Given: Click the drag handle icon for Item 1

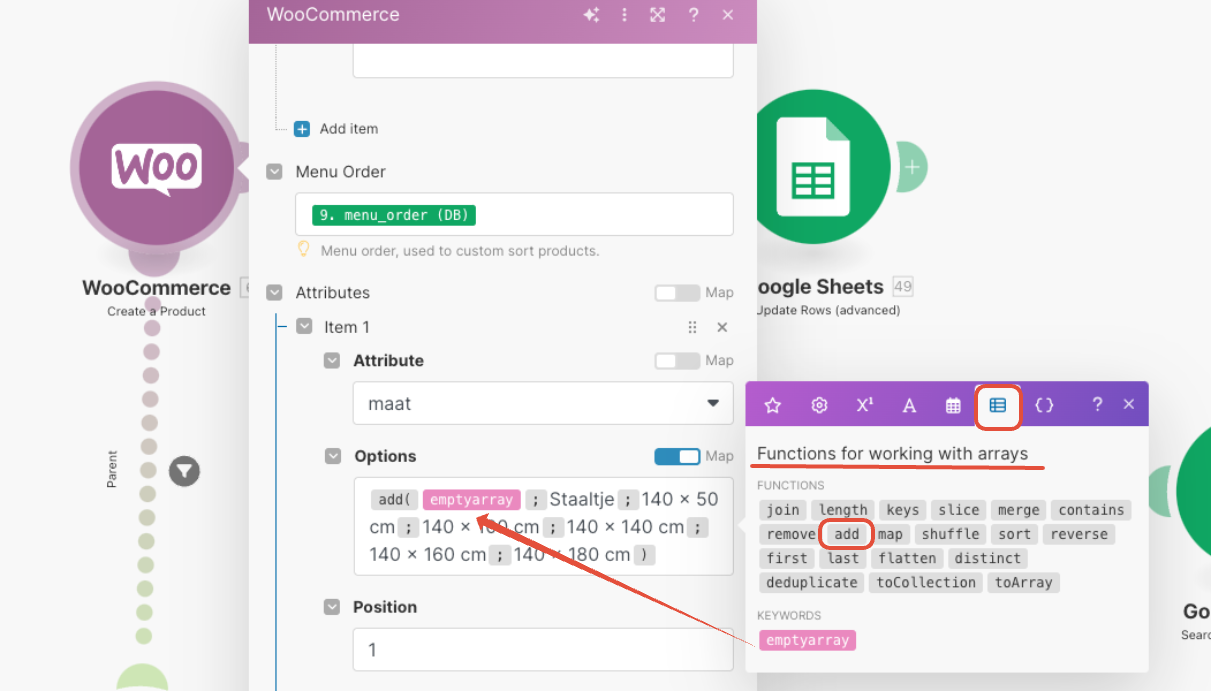Looking at the screenshot, I should tap(692, 327).
